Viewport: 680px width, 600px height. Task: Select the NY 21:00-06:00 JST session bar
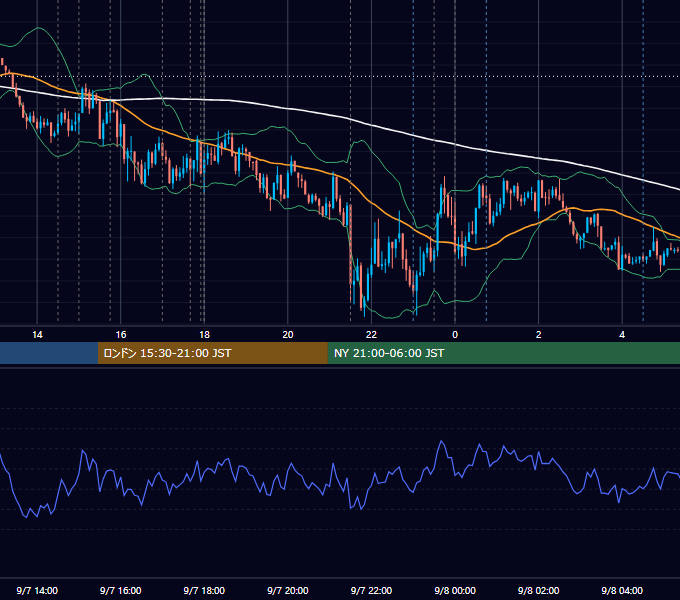(x=503, y=353)
